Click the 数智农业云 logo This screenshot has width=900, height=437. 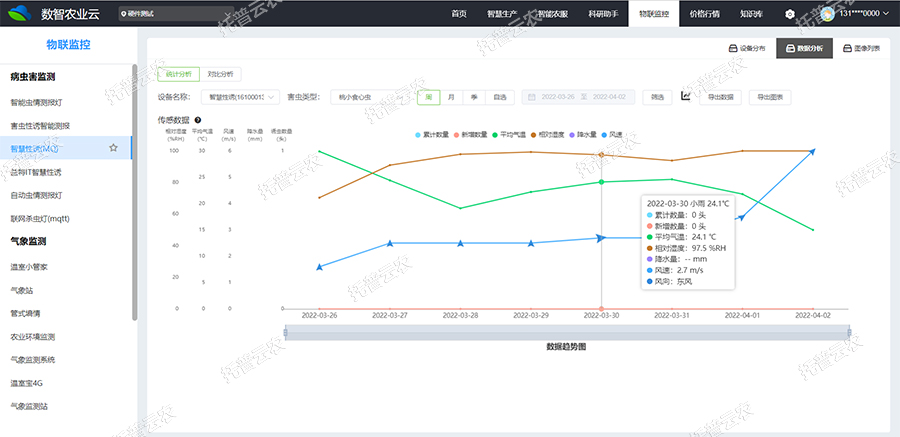coord(57,14)
